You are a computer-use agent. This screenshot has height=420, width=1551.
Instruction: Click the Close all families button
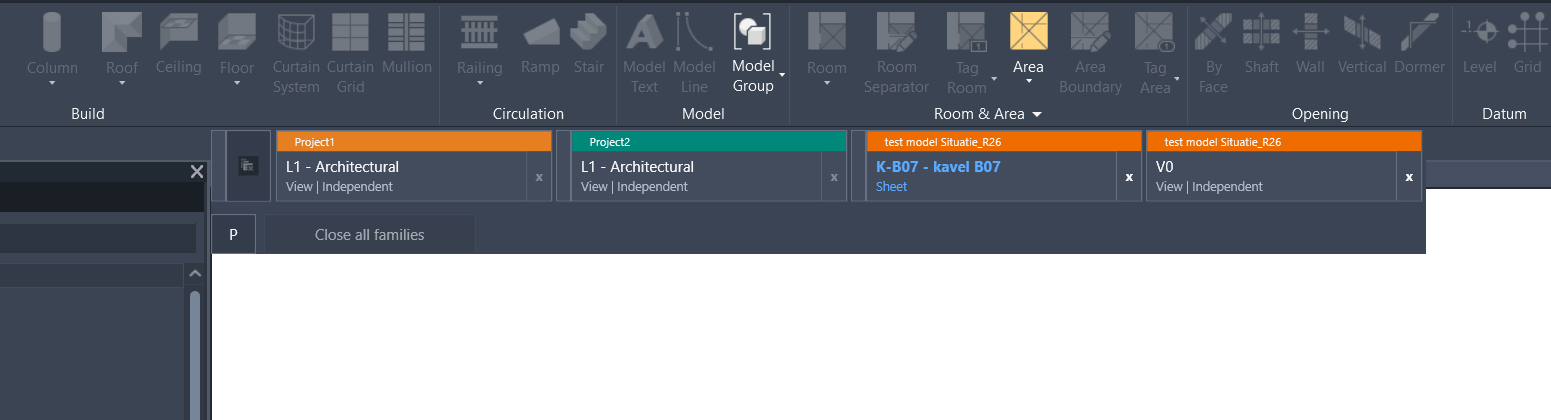[x=369, y=235]
